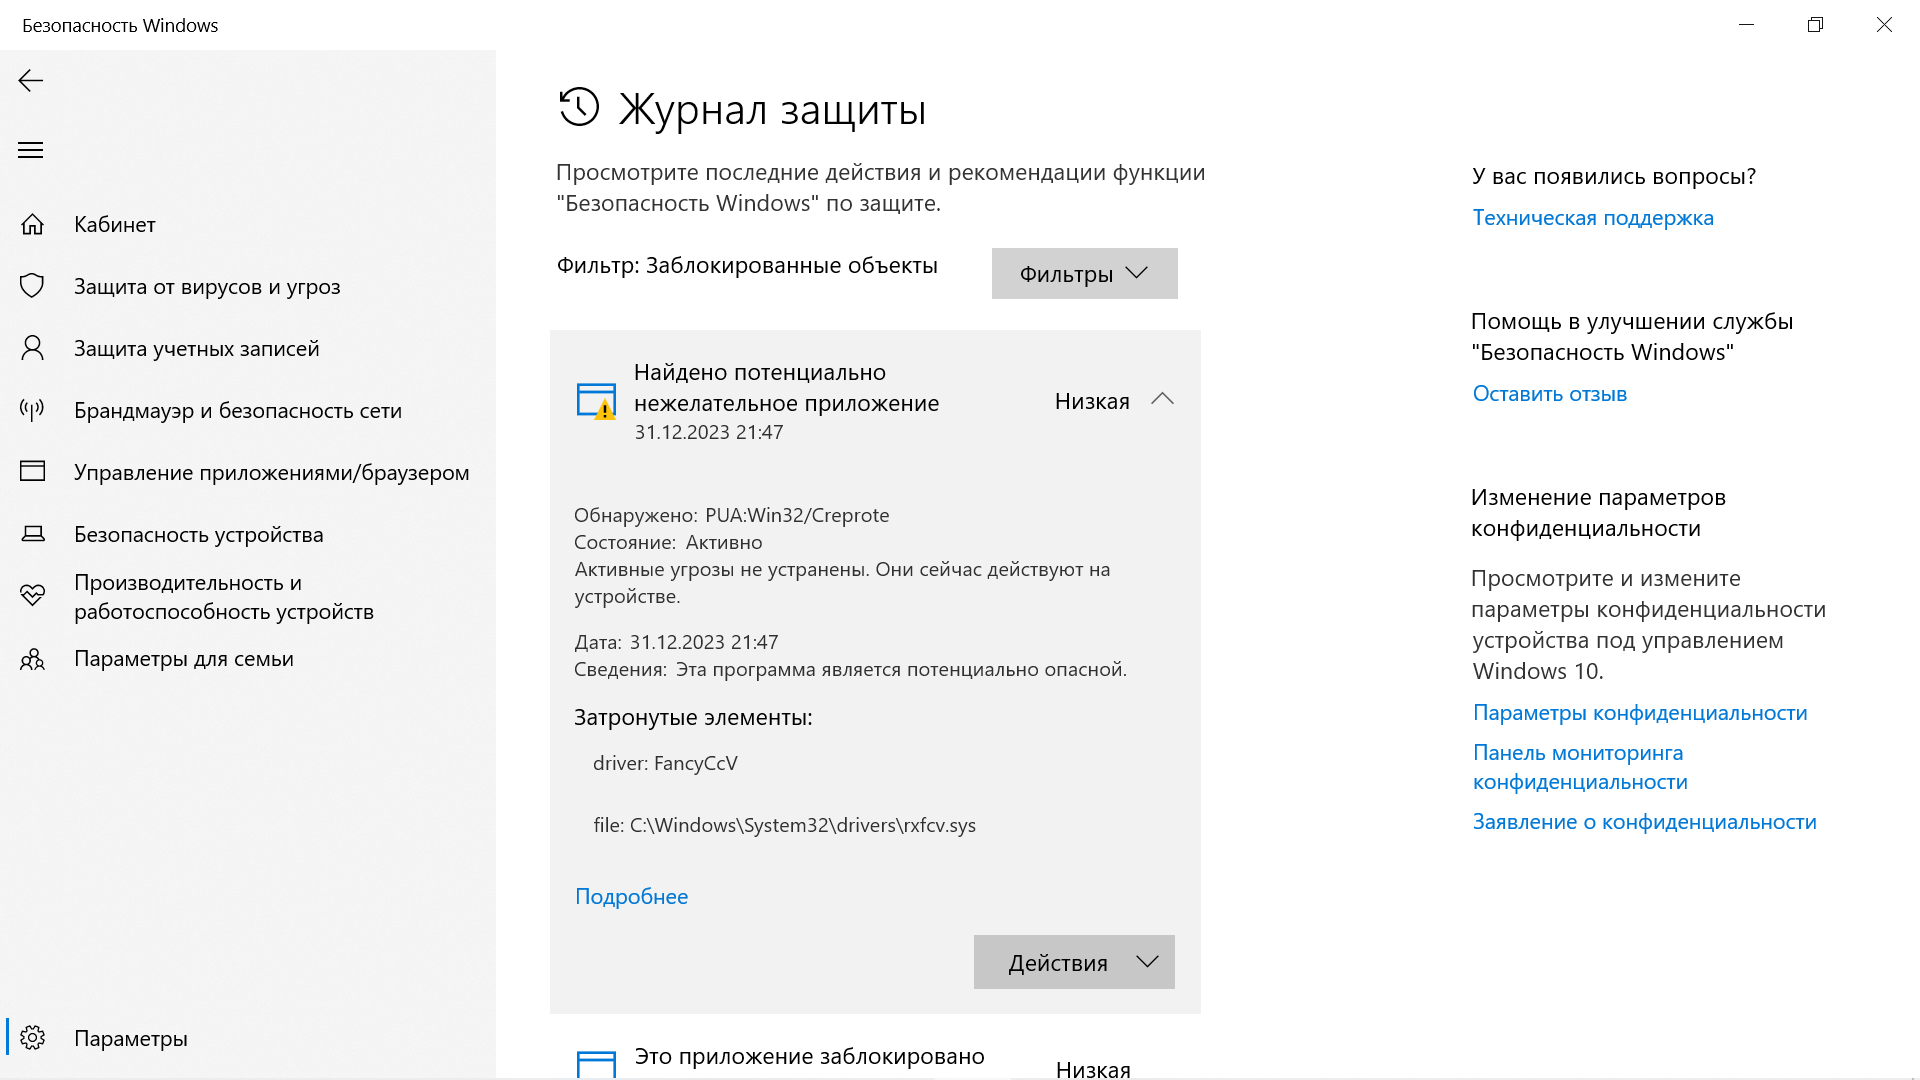Click the device performance heart icon
This screenshot has width=1920, height=1080.
33,596
